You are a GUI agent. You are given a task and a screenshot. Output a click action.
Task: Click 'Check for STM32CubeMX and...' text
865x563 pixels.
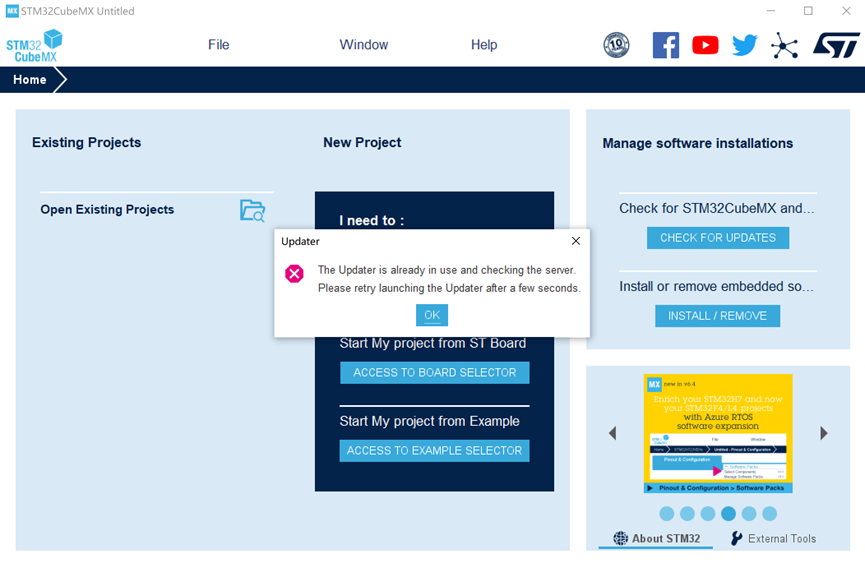[x=716, y=208]
